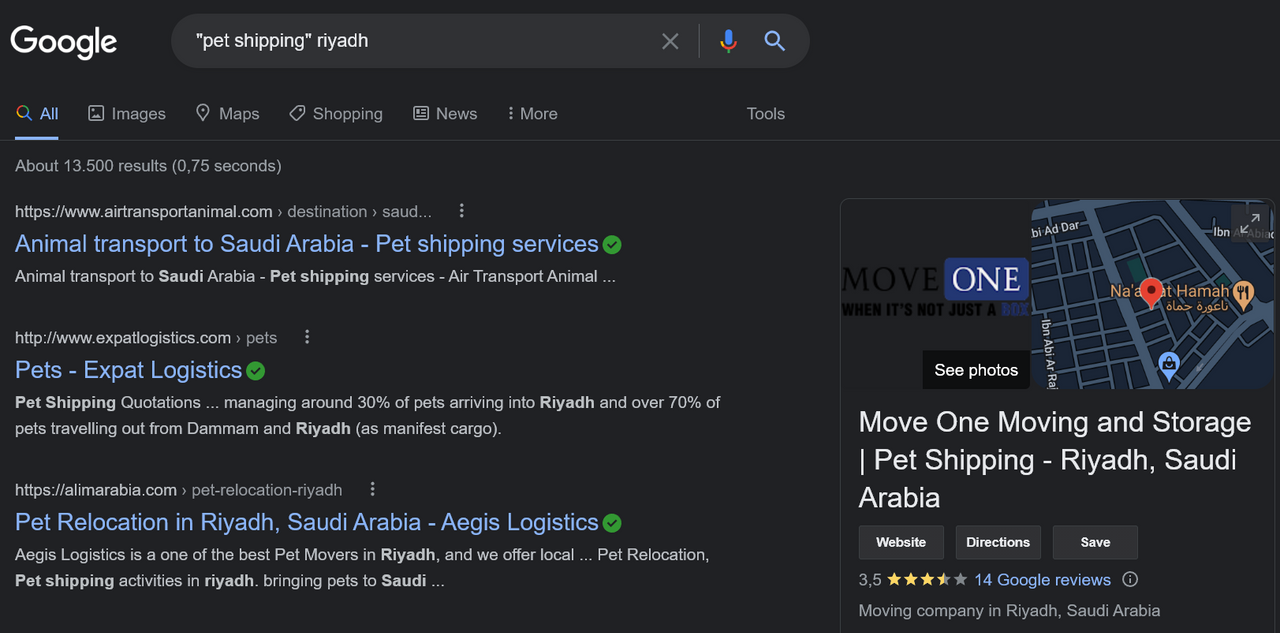Image resolution: width=1280 pixels, height=633 pixels.
Task: Open options dots for airtransportanimal.com result
Action: click(461, 211)
